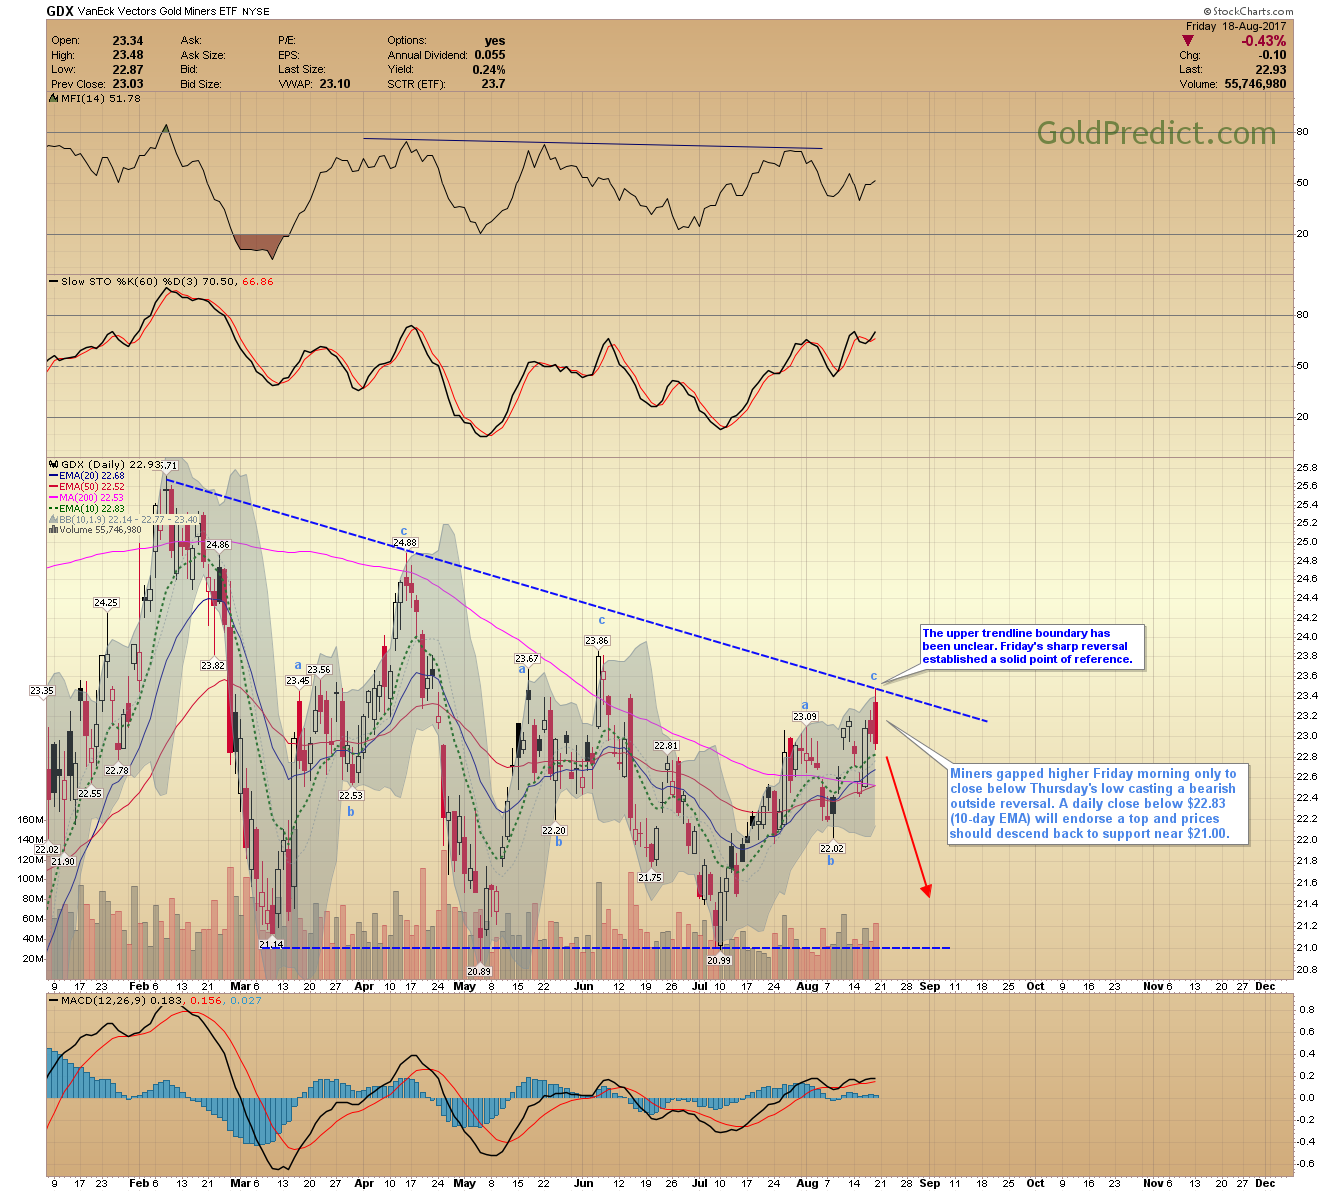Select the upper trendline boundary annotation box

(x=1031, y=646)
